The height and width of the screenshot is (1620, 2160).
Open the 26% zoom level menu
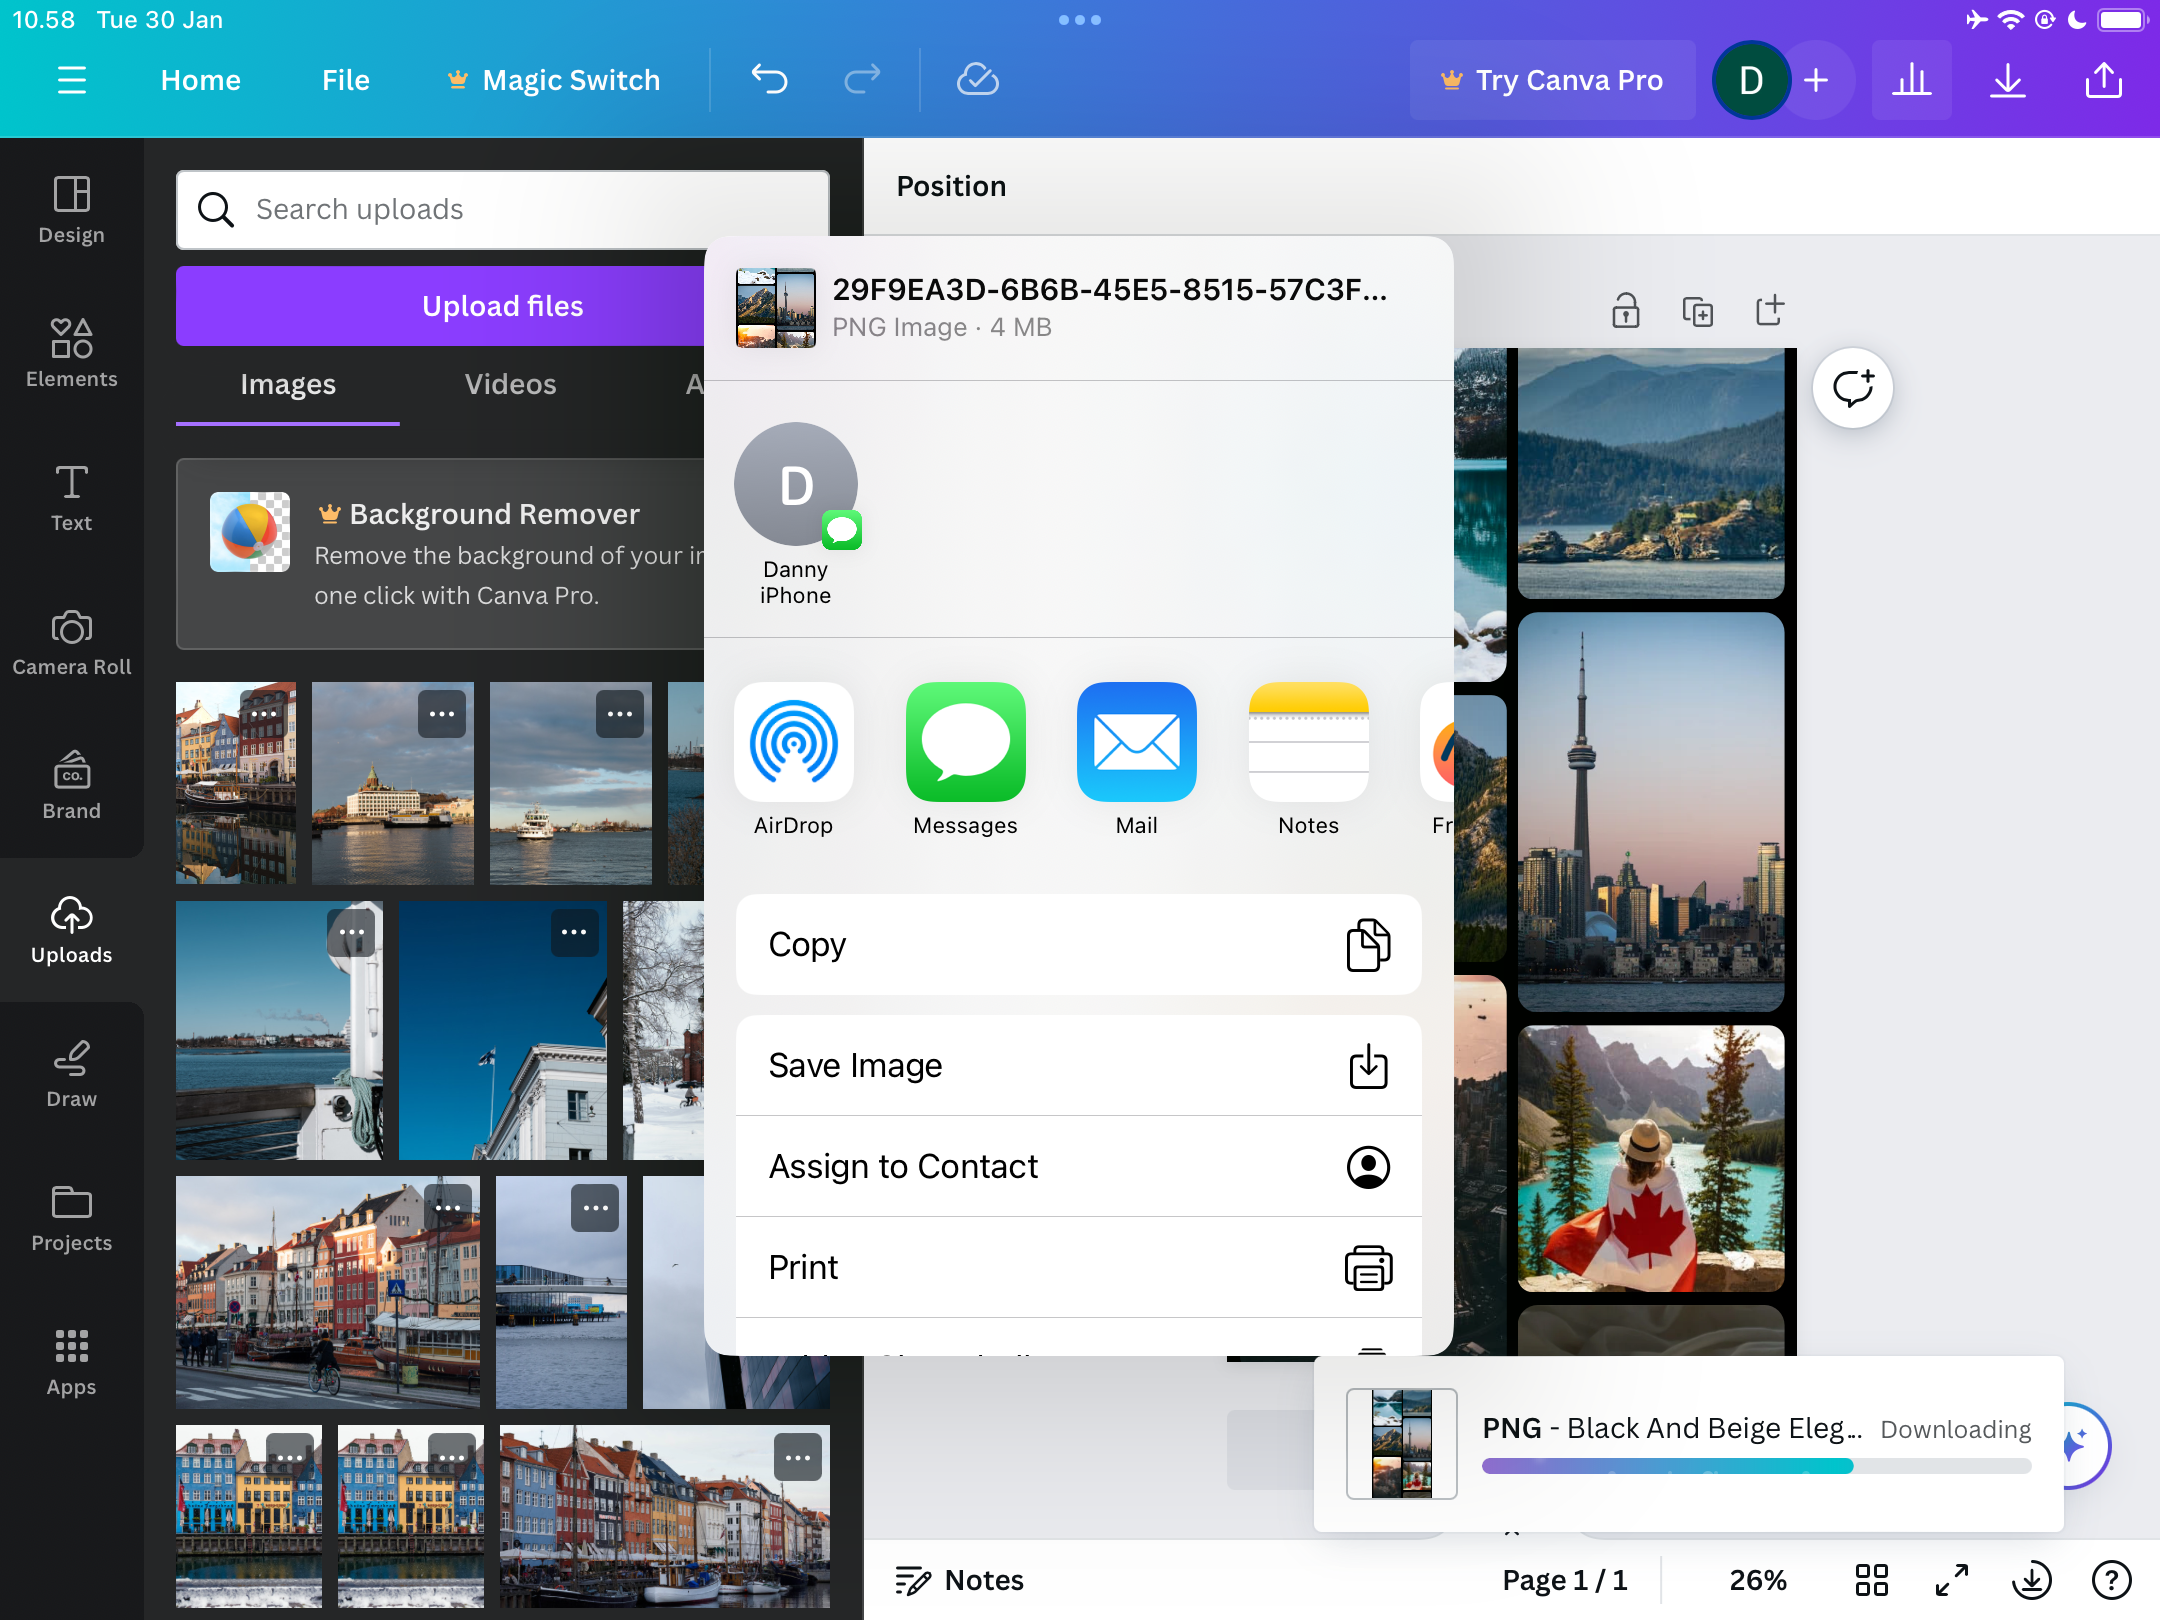(1758, 1580)
